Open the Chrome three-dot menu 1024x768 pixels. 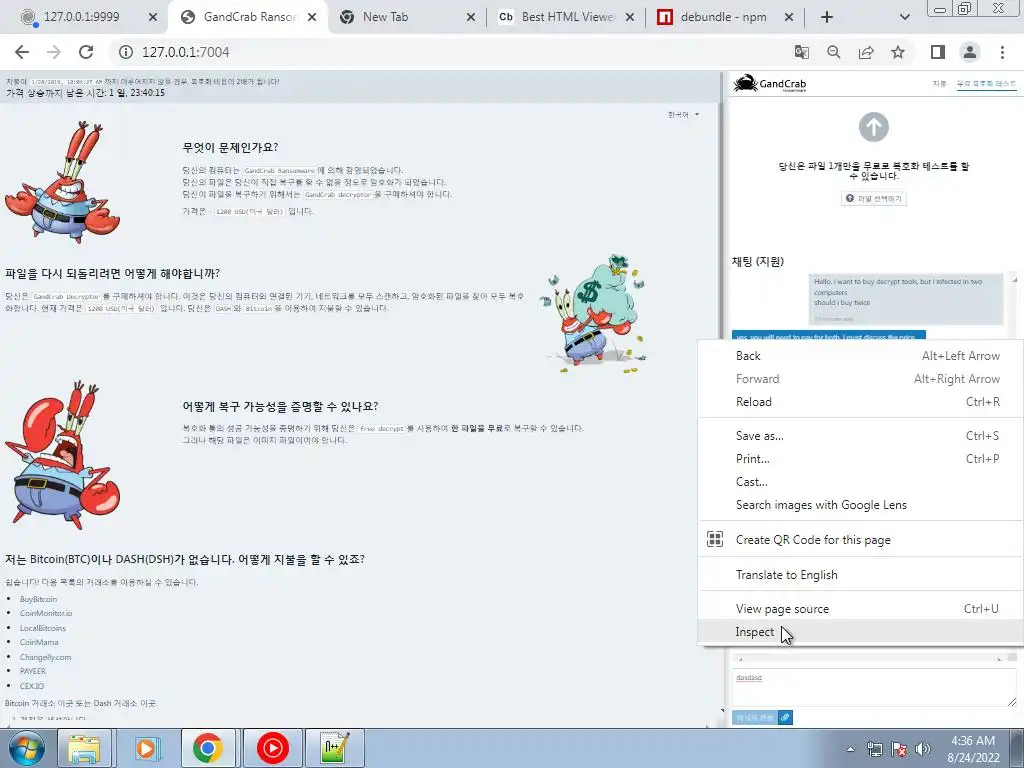tap(1002, 52)
